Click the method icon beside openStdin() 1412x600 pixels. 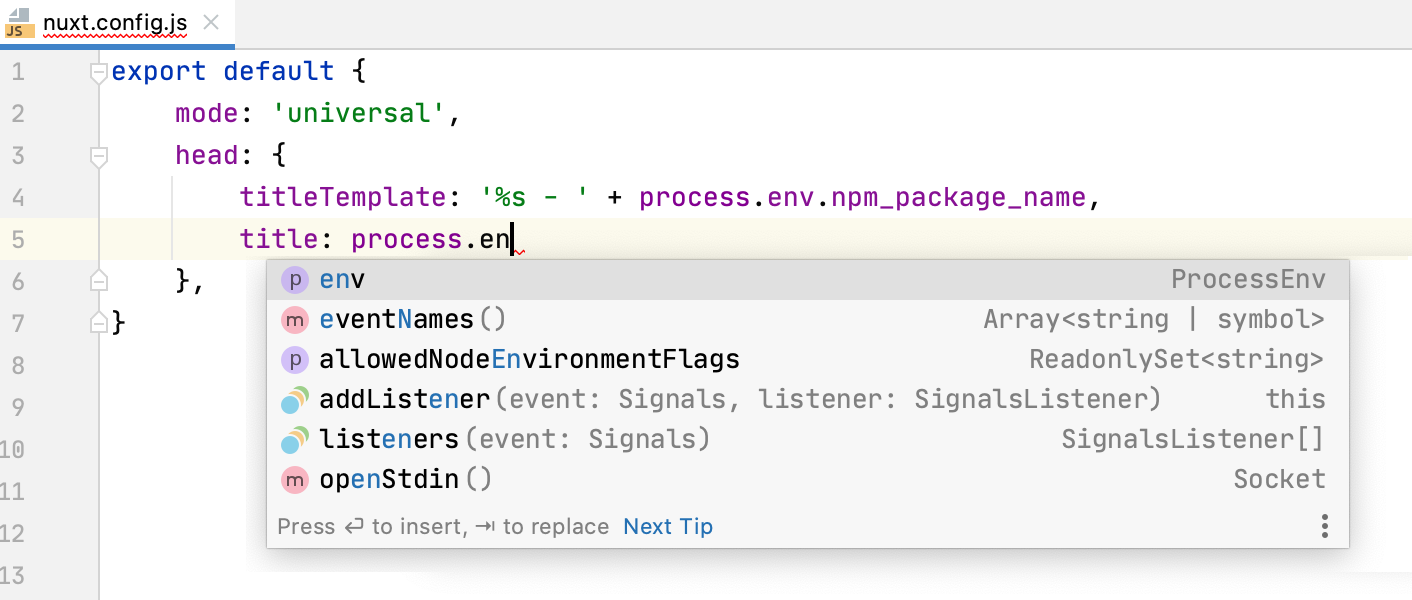click(295, 478)
